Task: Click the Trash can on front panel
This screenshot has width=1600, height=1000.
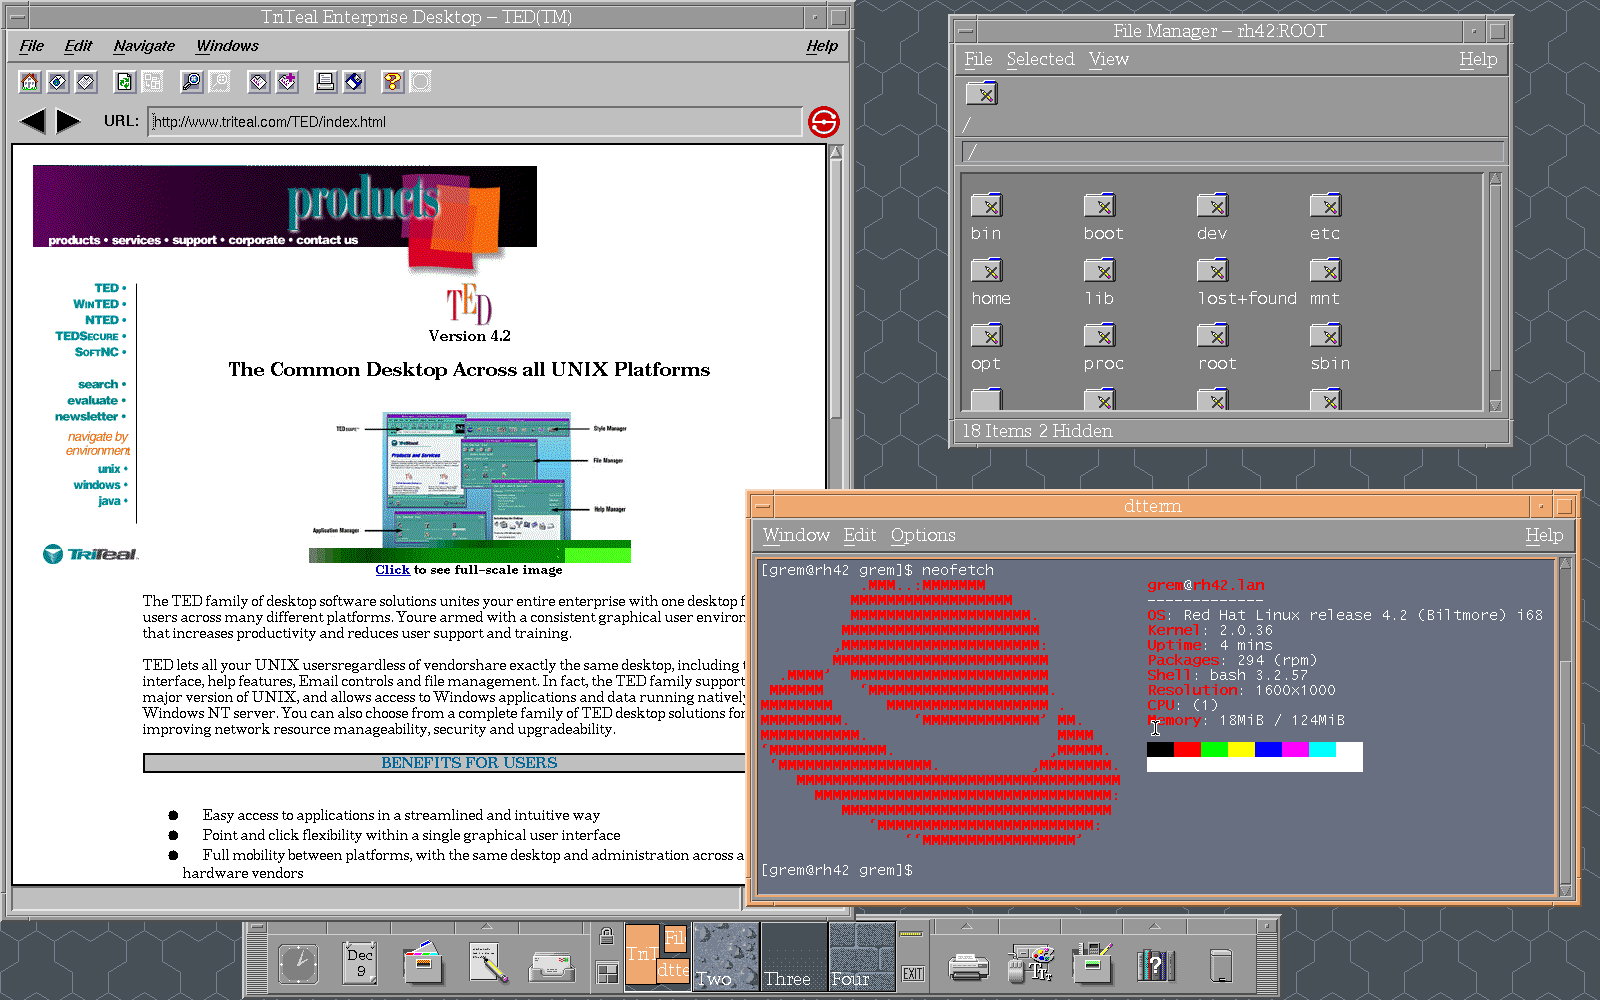Action: pyautogui.click(x=1220, y=966)
